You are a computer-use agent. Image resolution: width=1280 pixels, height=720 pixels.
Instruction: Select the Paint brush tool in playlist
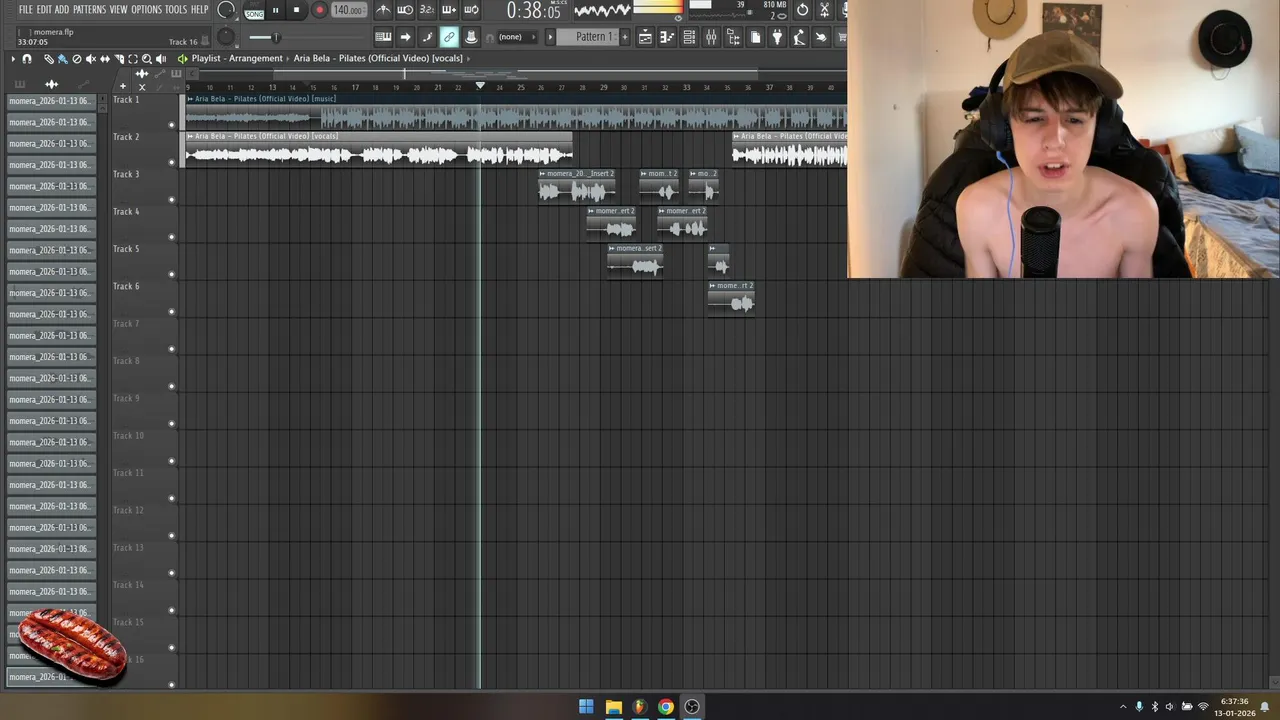click(62, 59)
